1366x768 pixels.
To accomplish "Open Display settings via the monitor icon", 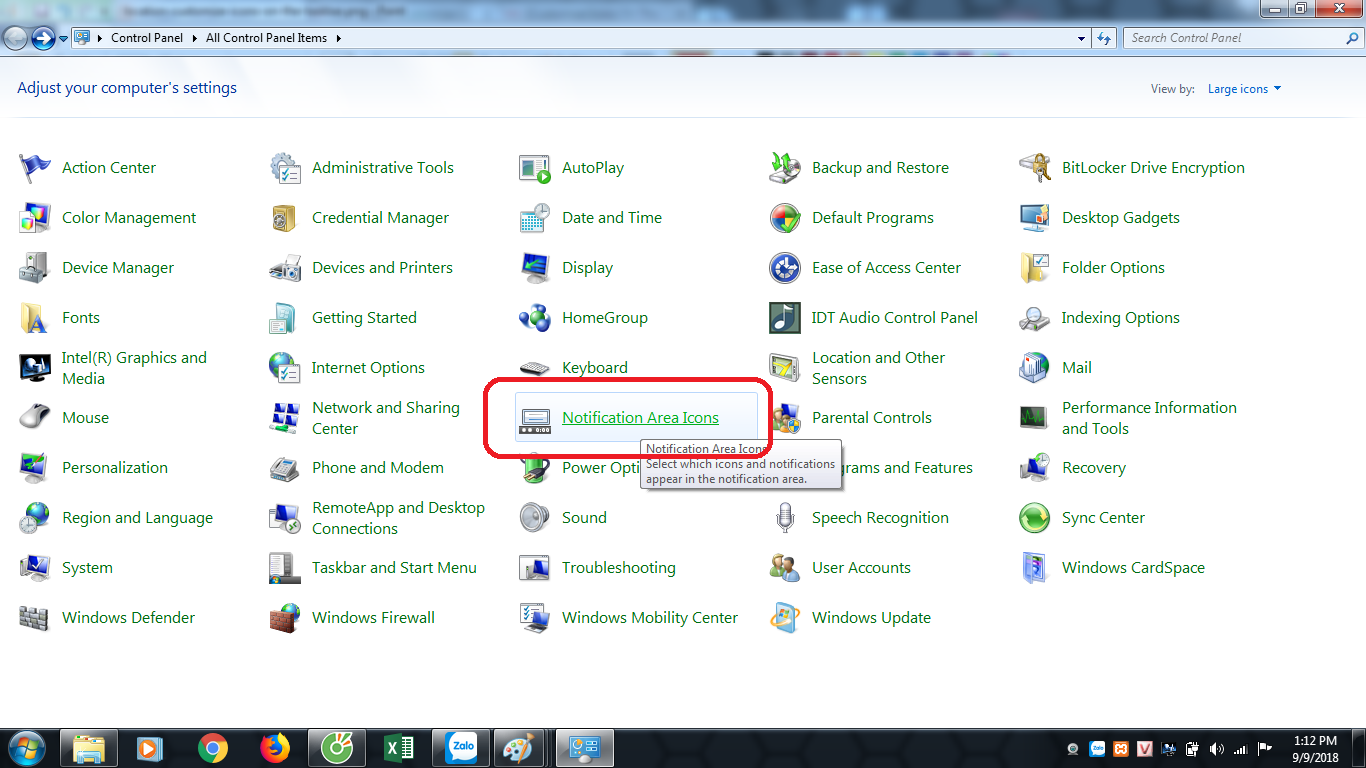I will (x=534, y=267).
